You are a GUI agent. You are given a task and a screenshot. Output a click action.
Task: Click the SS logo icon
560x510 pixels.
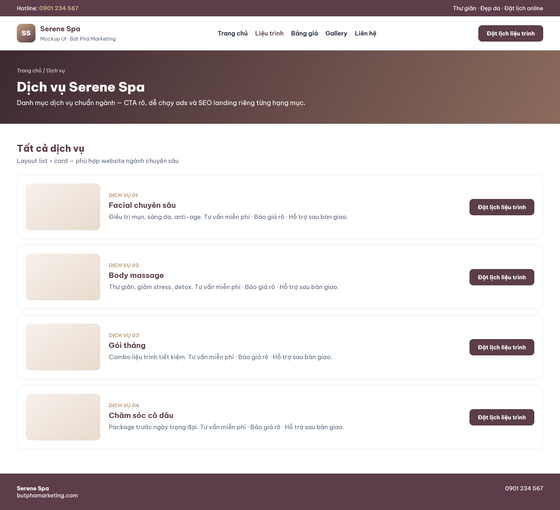[26, 33]
